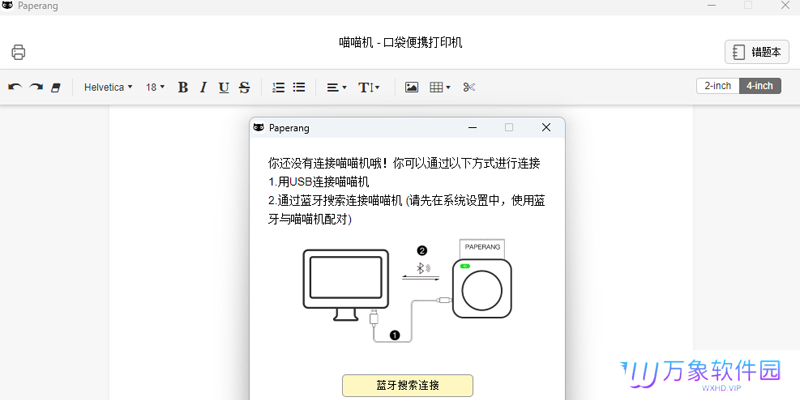Click the main window Paperang cat icon
Viewport: 800px width, 400px height.
pyautogui.click(x=8, y=6)
